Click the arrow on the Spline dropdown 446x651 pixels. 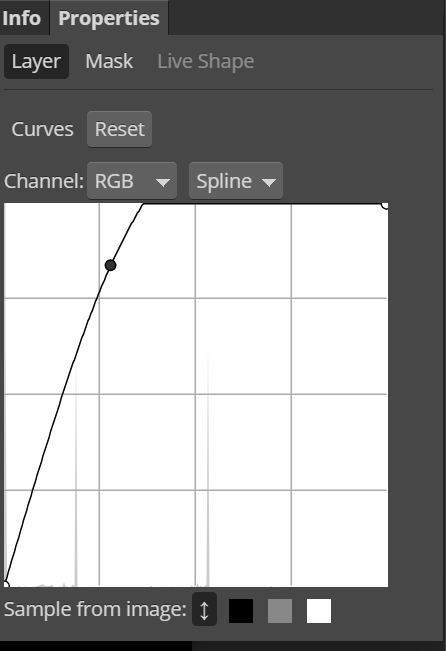(x=269, y=182)
